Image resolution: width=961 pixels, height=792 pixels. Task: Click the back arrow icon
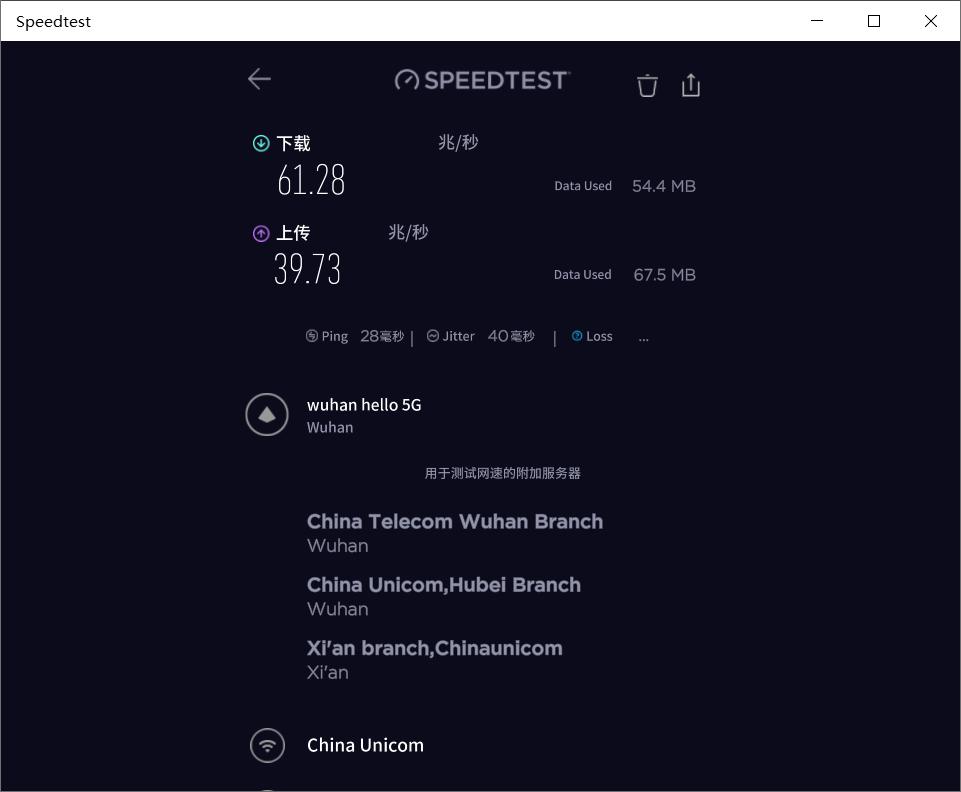click(259, 79)
